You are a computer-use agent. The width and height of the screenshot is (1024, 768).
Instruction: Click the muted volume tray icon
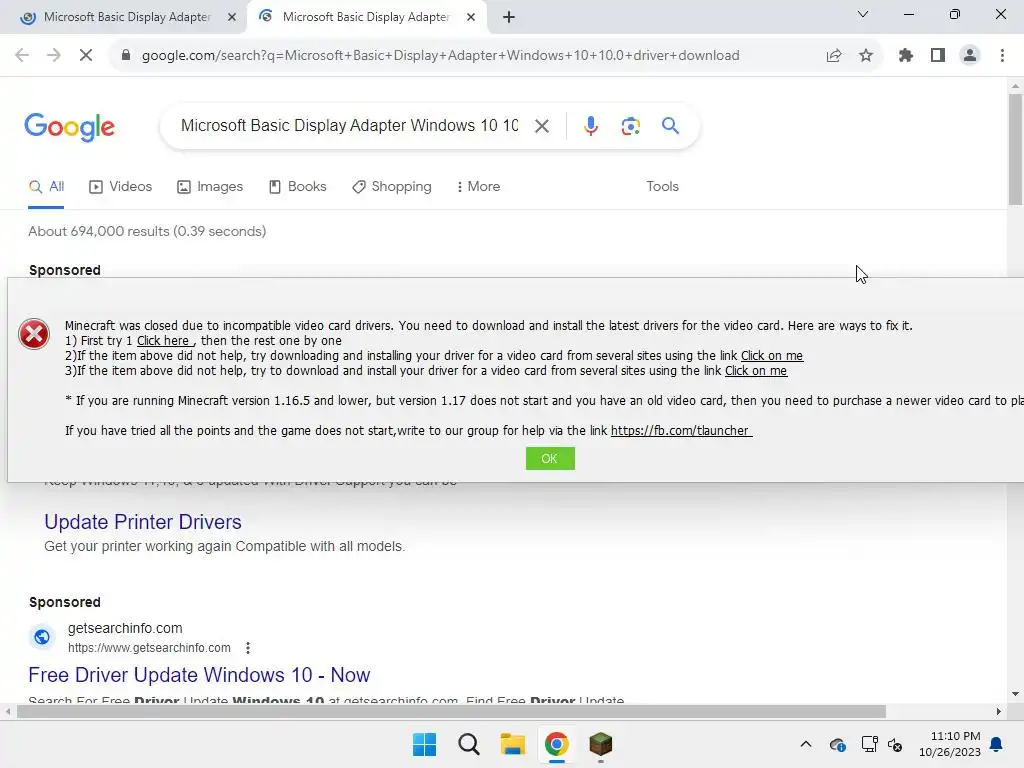tap(895, 744)
